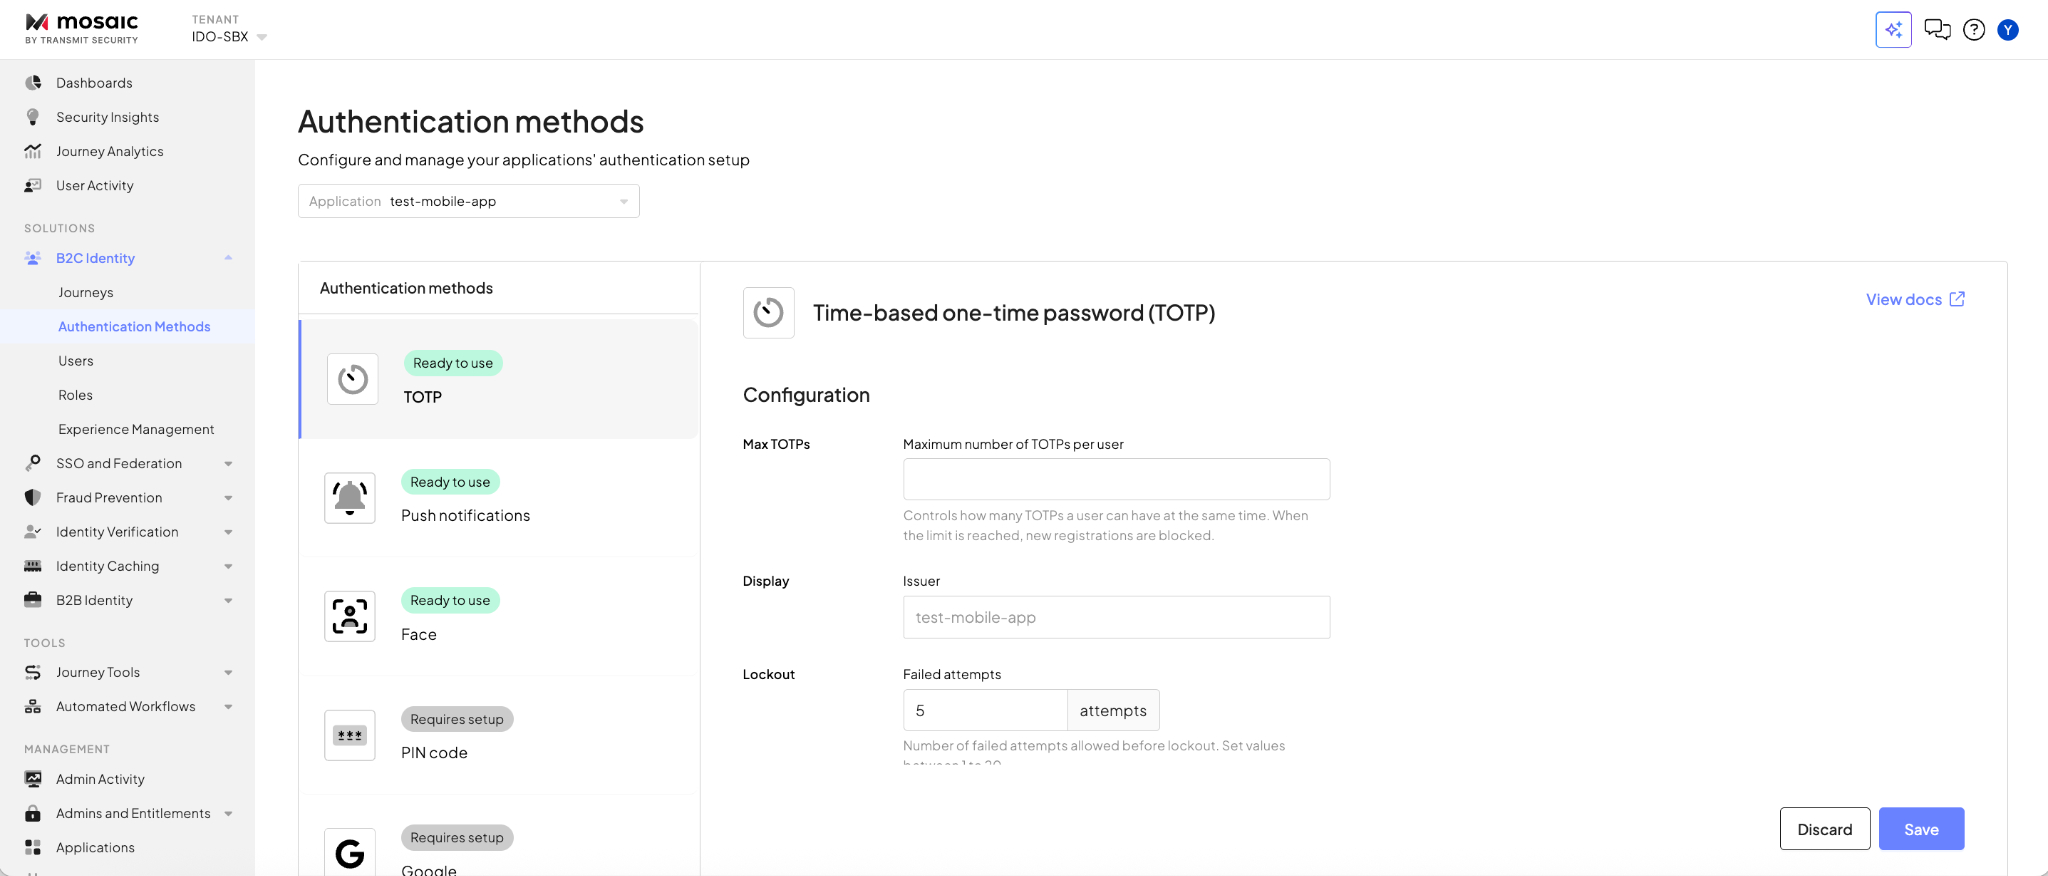Go to Journeys in sidebar
Image resolution: width=2048 pixels, height=876 pixels.
click(x=86, y=293)
